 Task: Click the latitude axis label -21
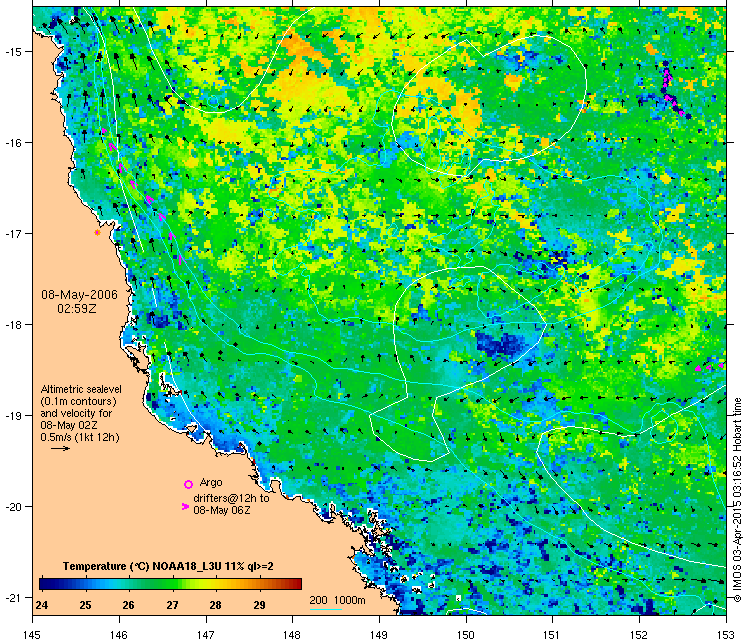point(12,597)
